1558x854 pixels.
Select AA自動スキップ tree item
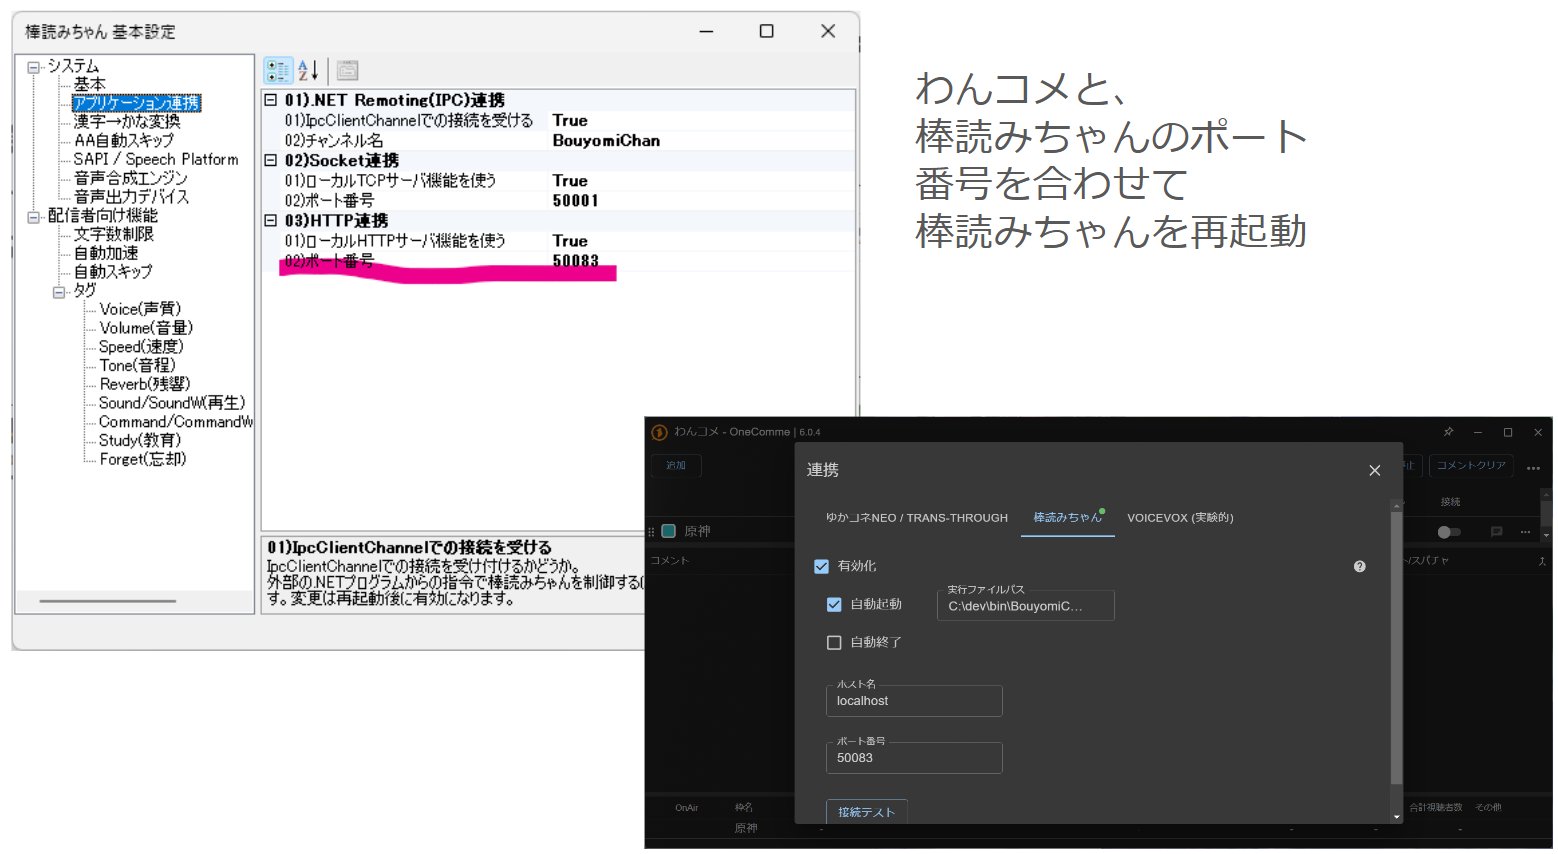[124, 141]
